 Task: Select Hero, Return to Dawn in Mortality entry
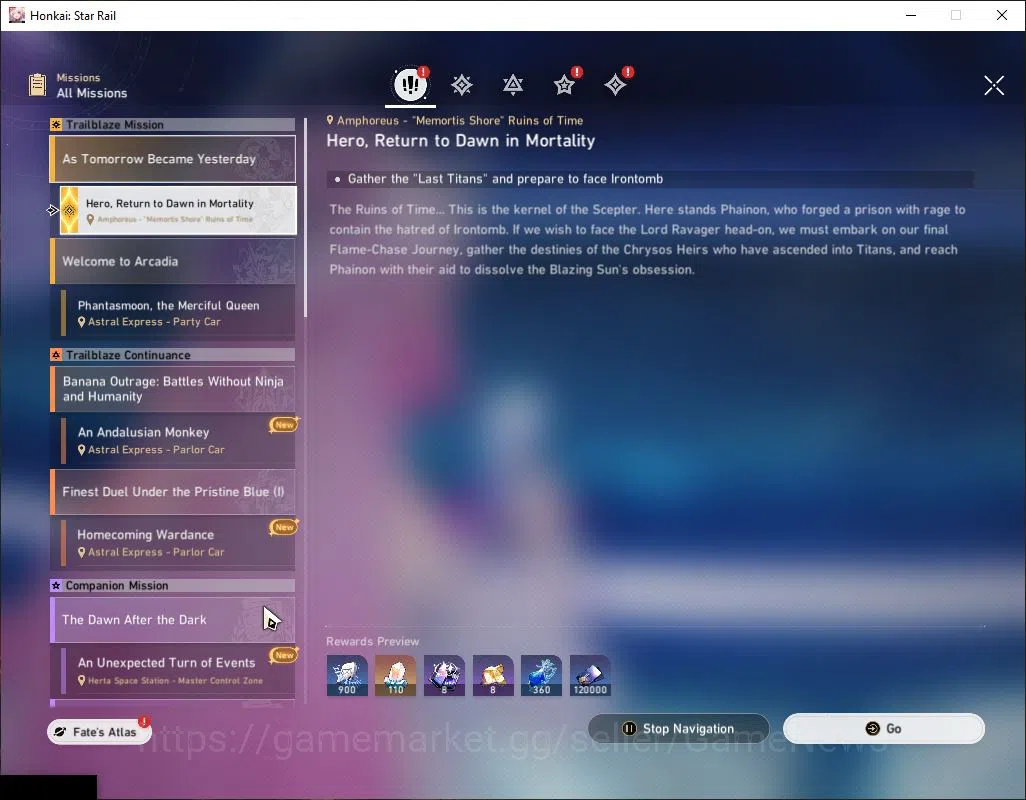point(178,210)
